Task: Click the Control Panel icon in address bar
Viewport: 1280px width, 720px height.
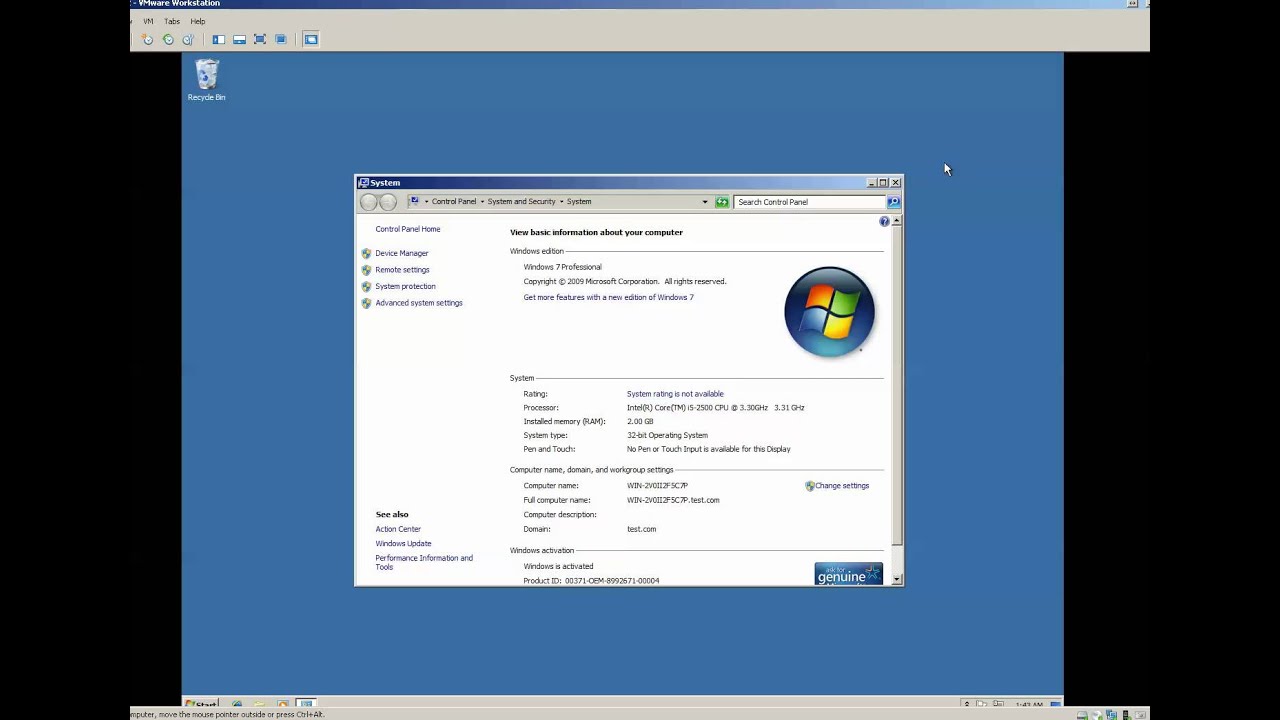Action: click(414, 201)
